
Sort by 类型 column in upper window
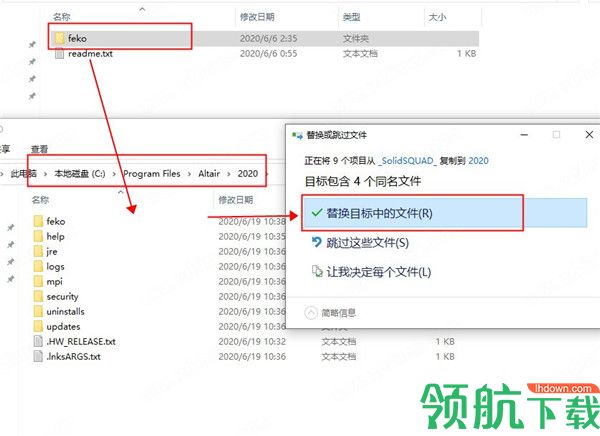click(x=351, y=17)
